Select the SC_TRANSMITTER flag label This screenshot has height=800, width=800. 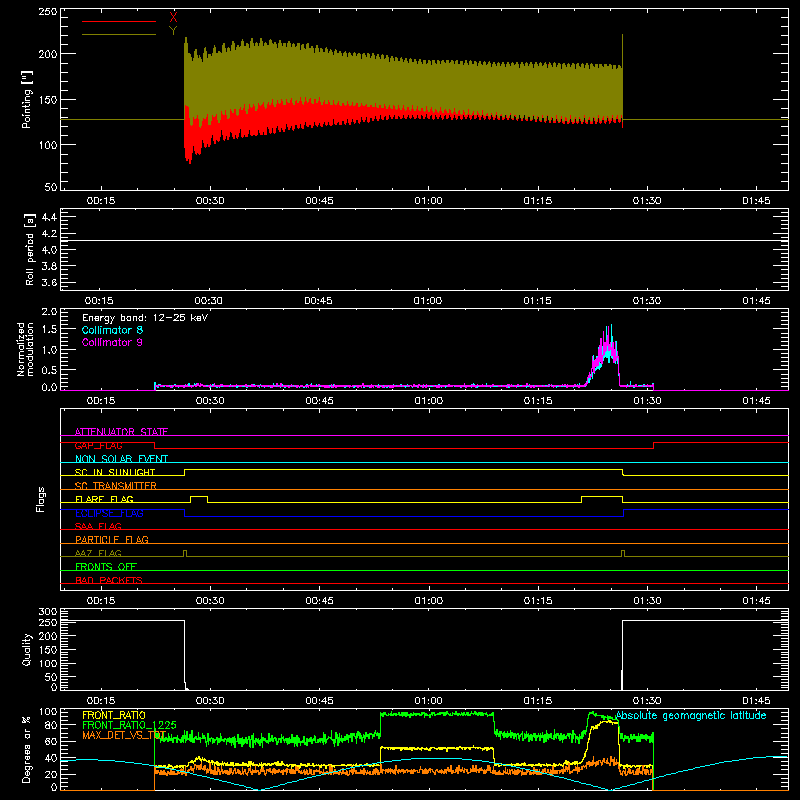coord(116,485)
